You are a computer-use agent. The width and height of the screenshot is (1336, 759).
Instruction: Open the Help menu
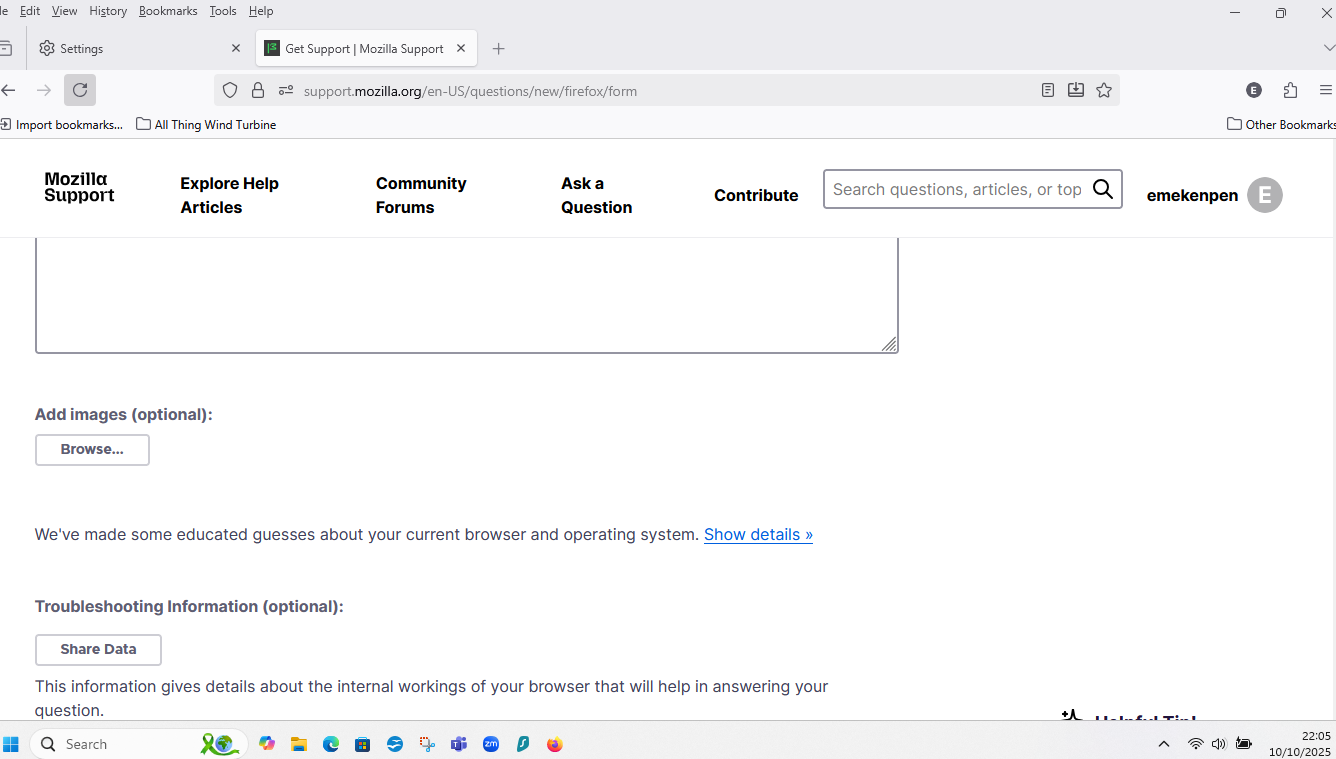pos(261,11)
